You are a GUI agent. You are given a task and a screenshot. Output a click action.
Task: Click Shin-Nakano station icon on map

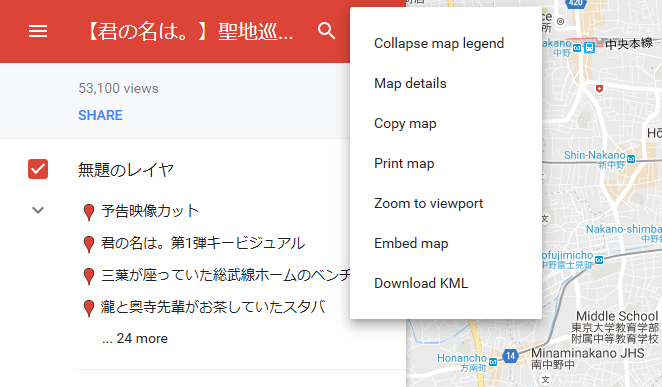631,159
